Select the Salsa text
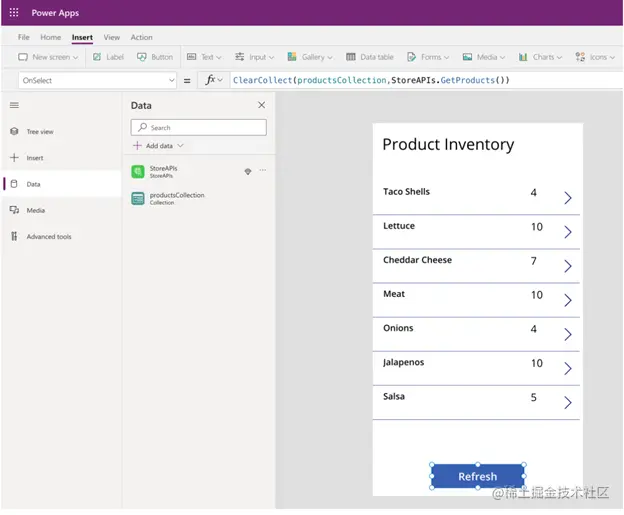 [394, 396]
